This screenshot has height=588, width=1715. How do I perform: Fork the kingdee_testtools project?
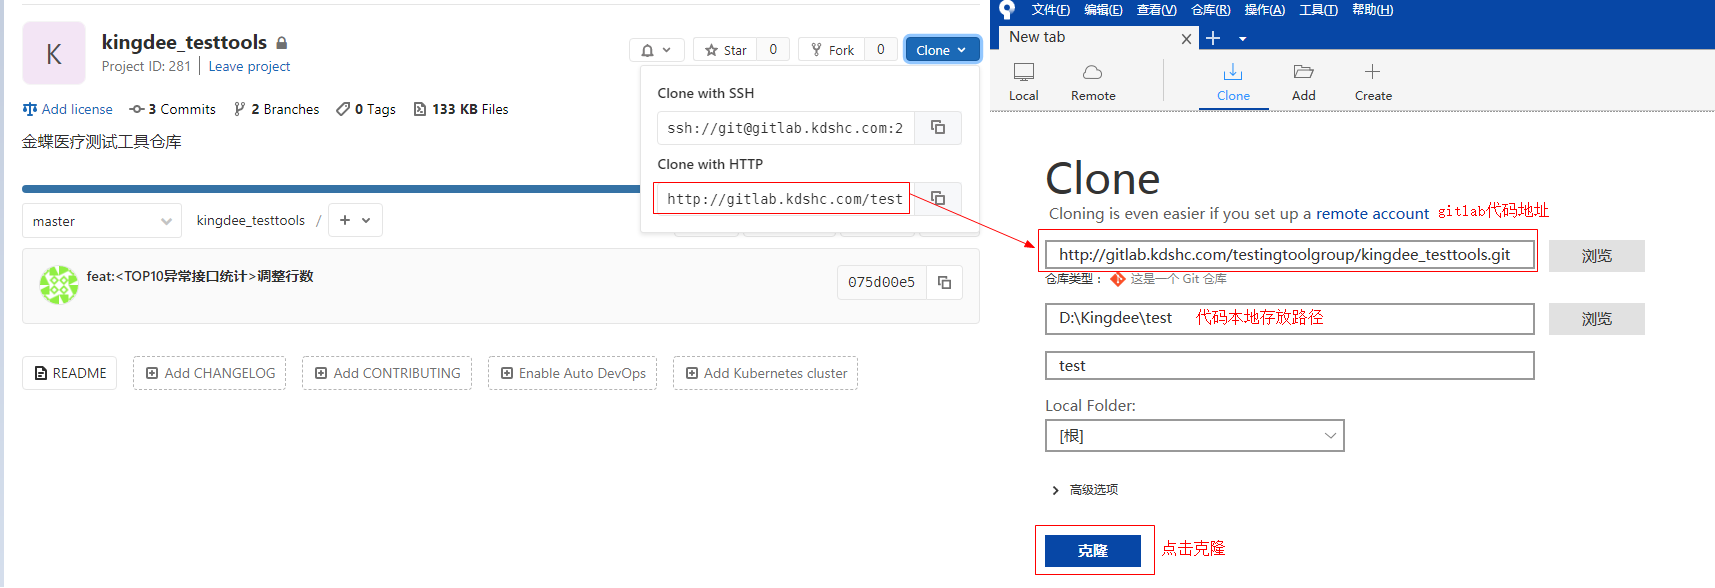click(x=832, y=50)
